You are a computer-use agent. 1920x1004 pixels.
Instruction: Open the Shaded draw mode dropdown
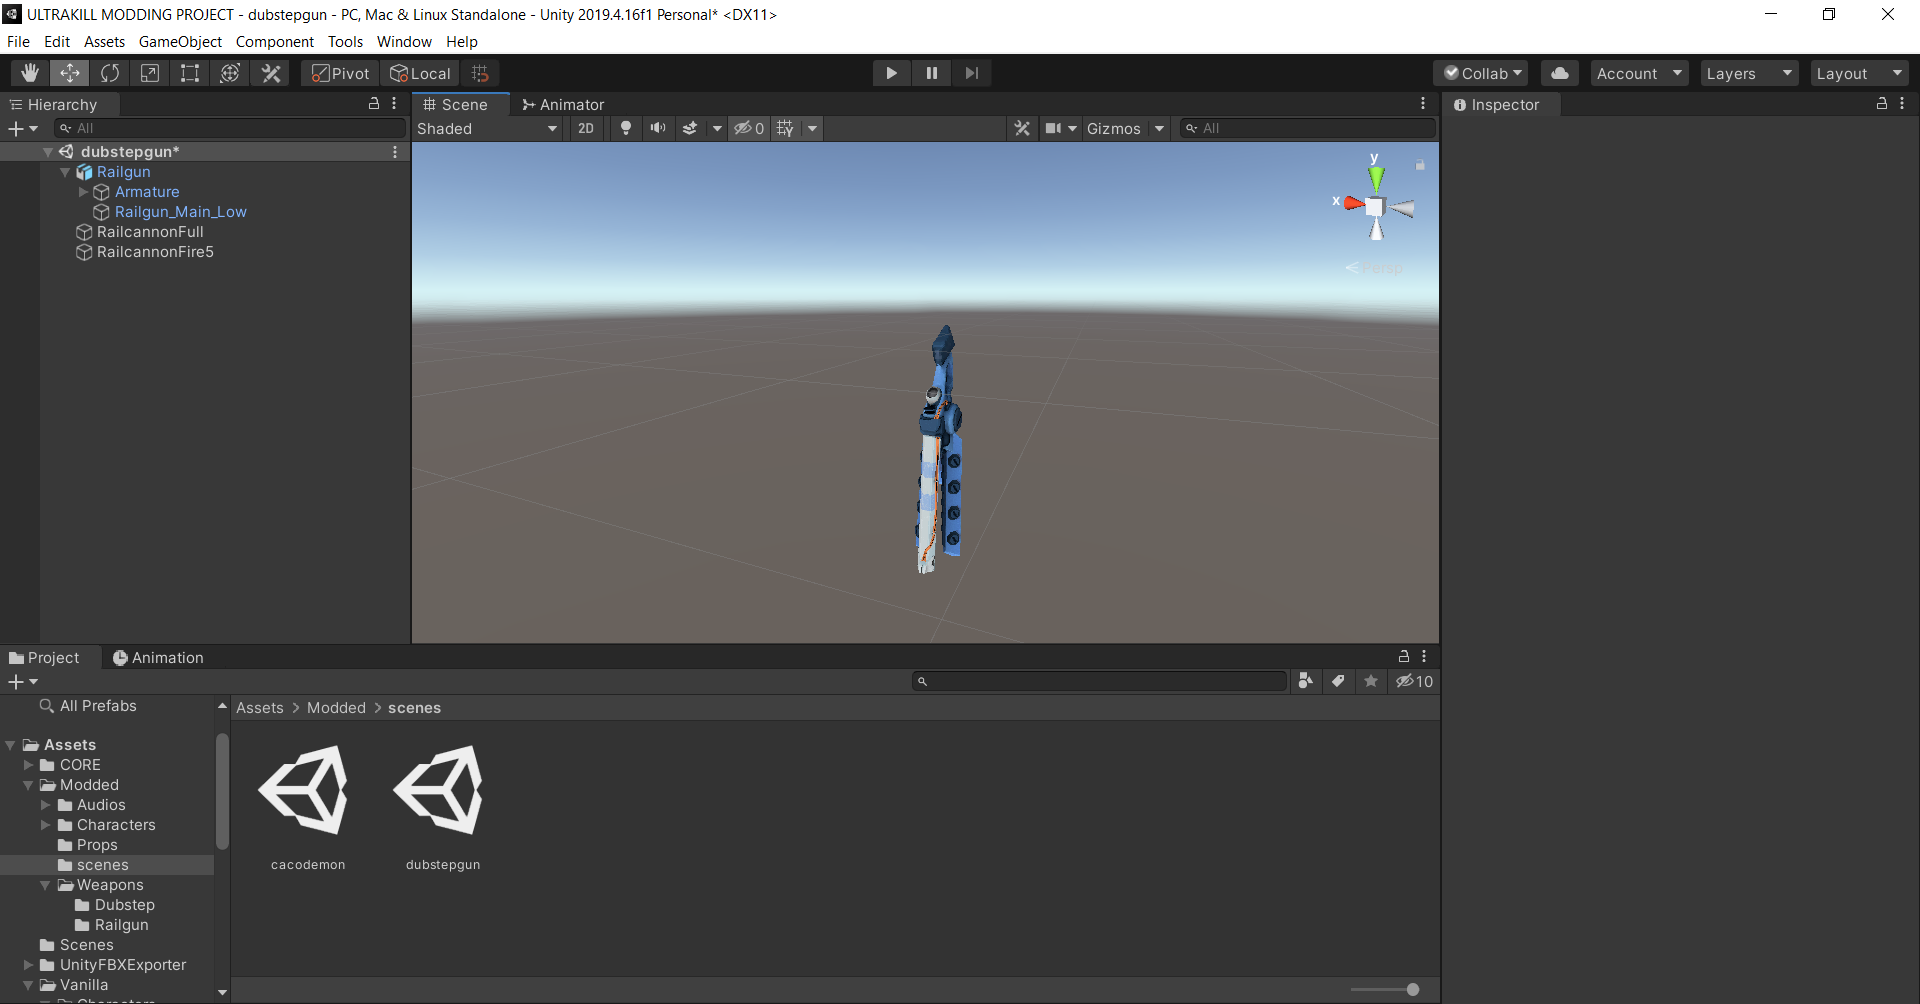(487, 128)
